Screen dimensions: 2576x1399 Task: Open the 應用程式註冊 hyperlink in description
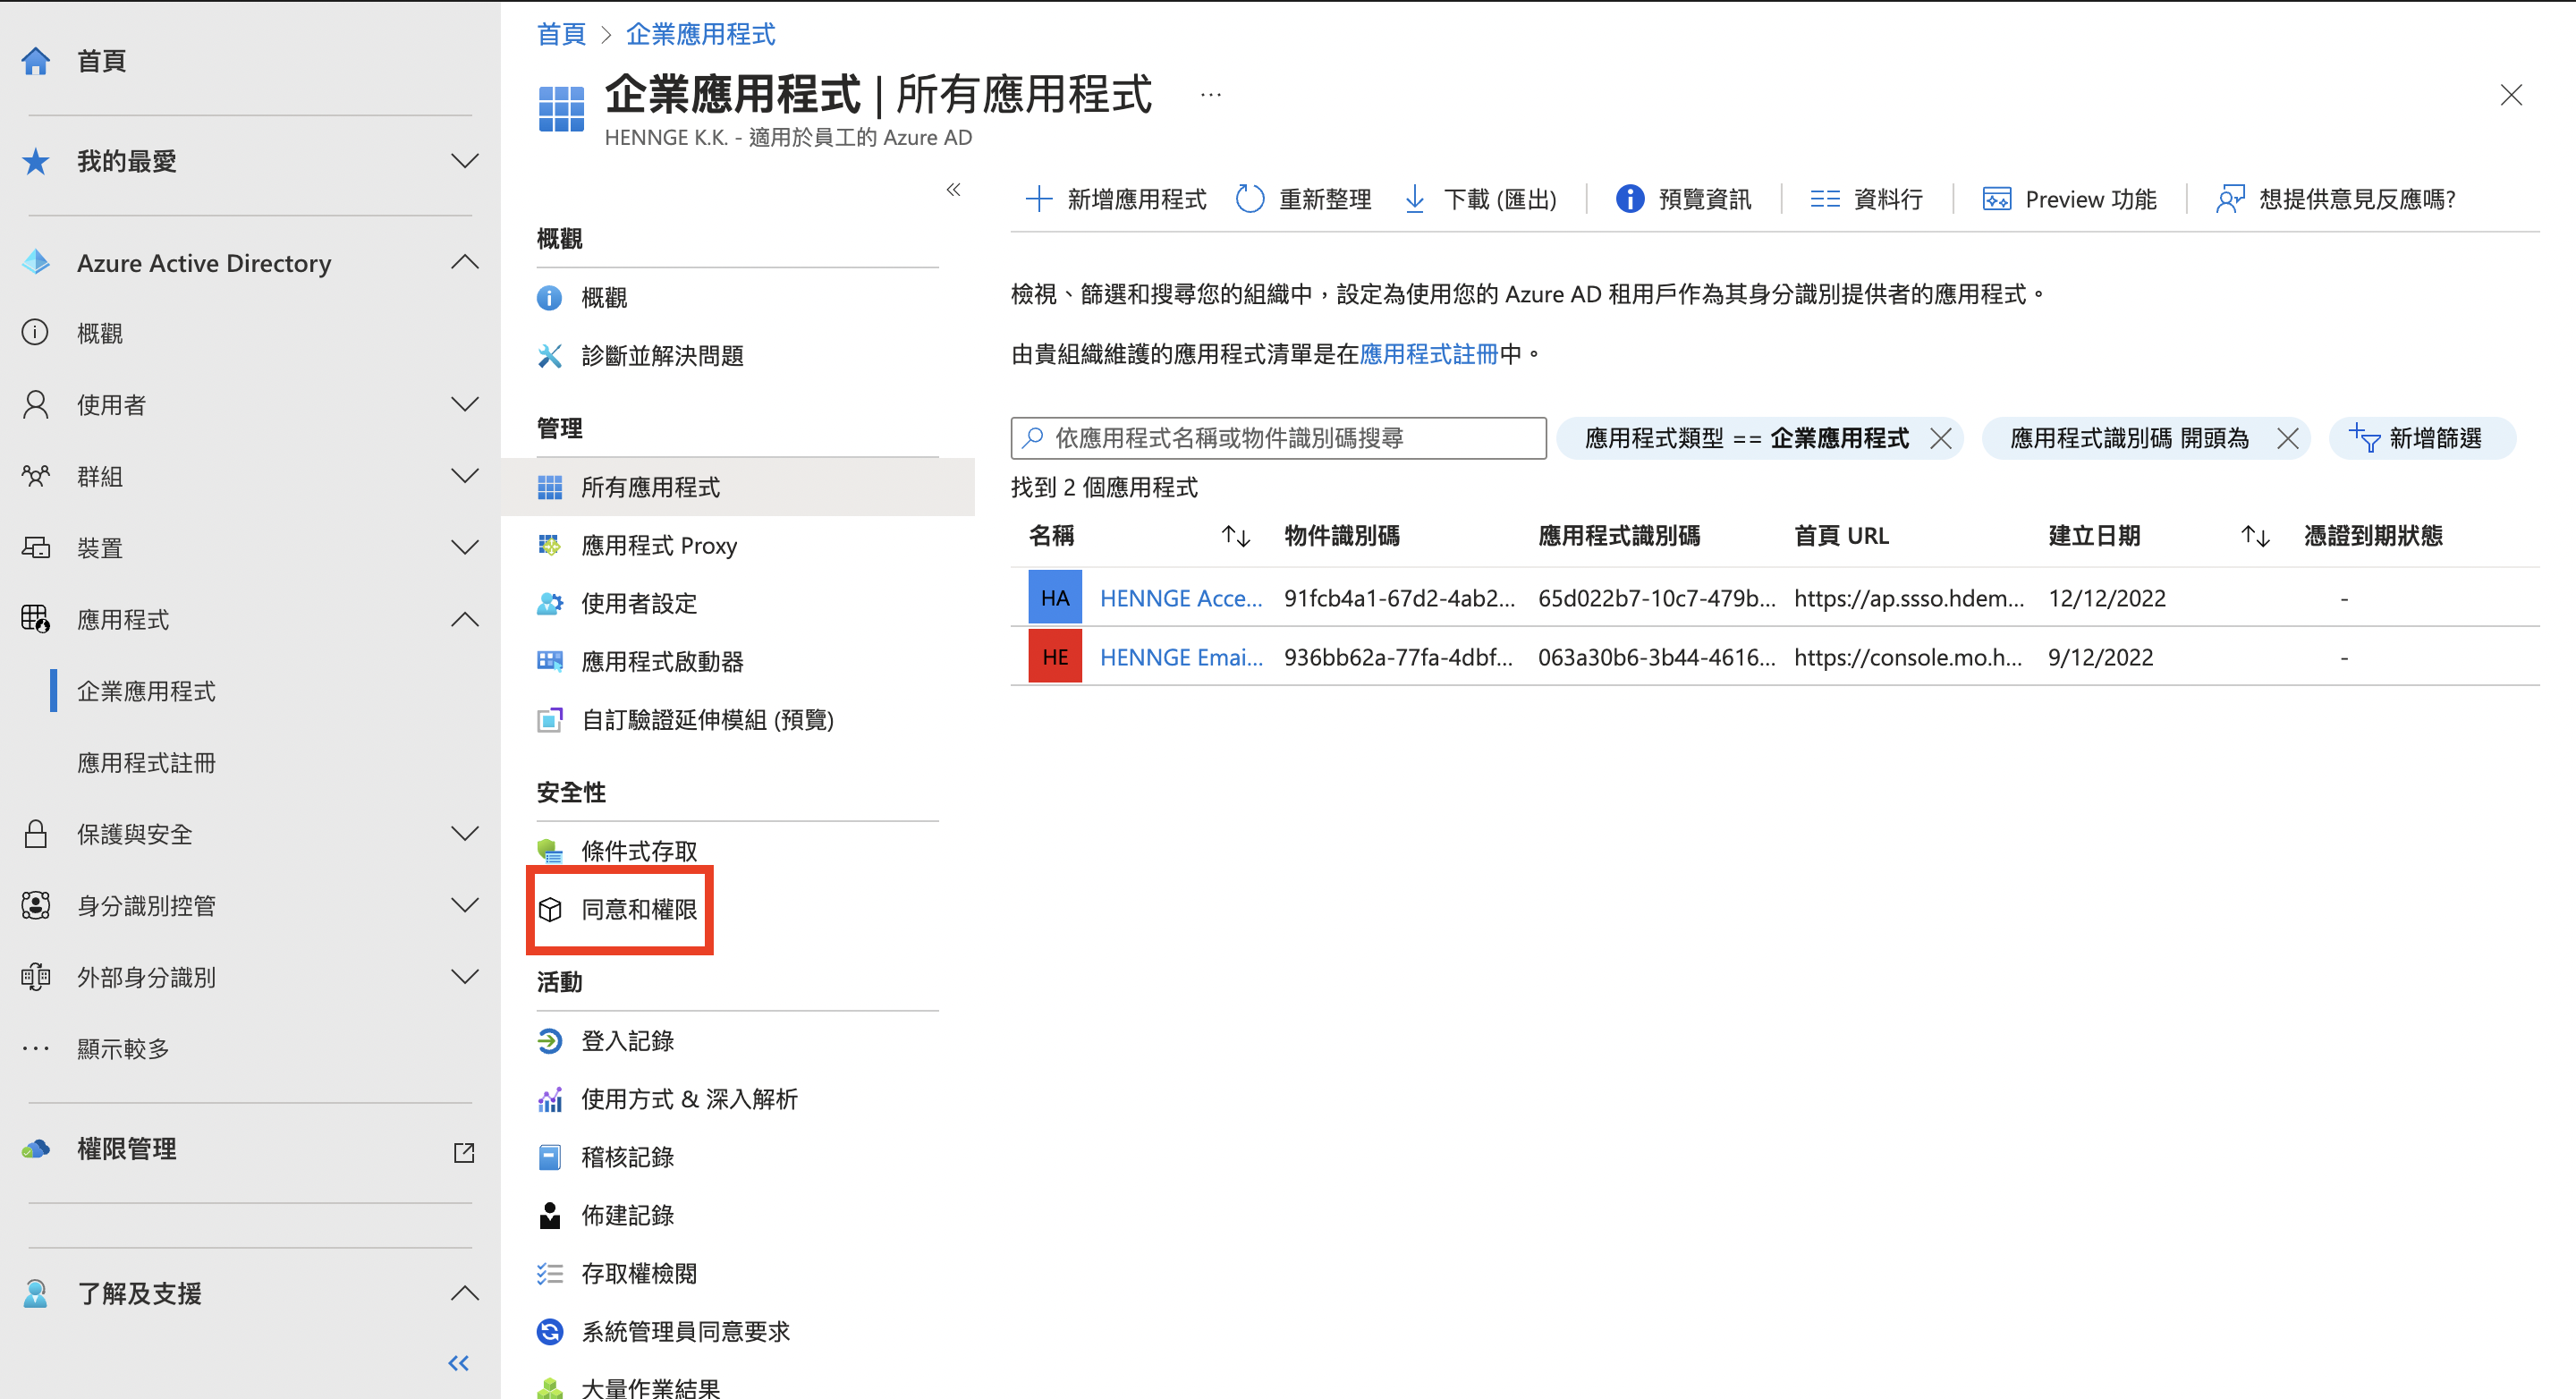(x=1429, y=353)
